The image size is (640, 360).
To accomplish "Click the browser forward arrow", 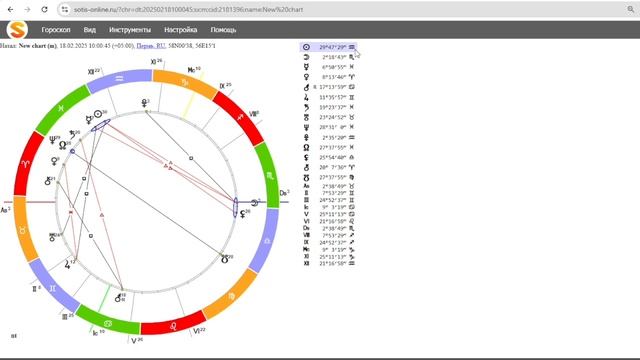I will click(x=27, y=9).
